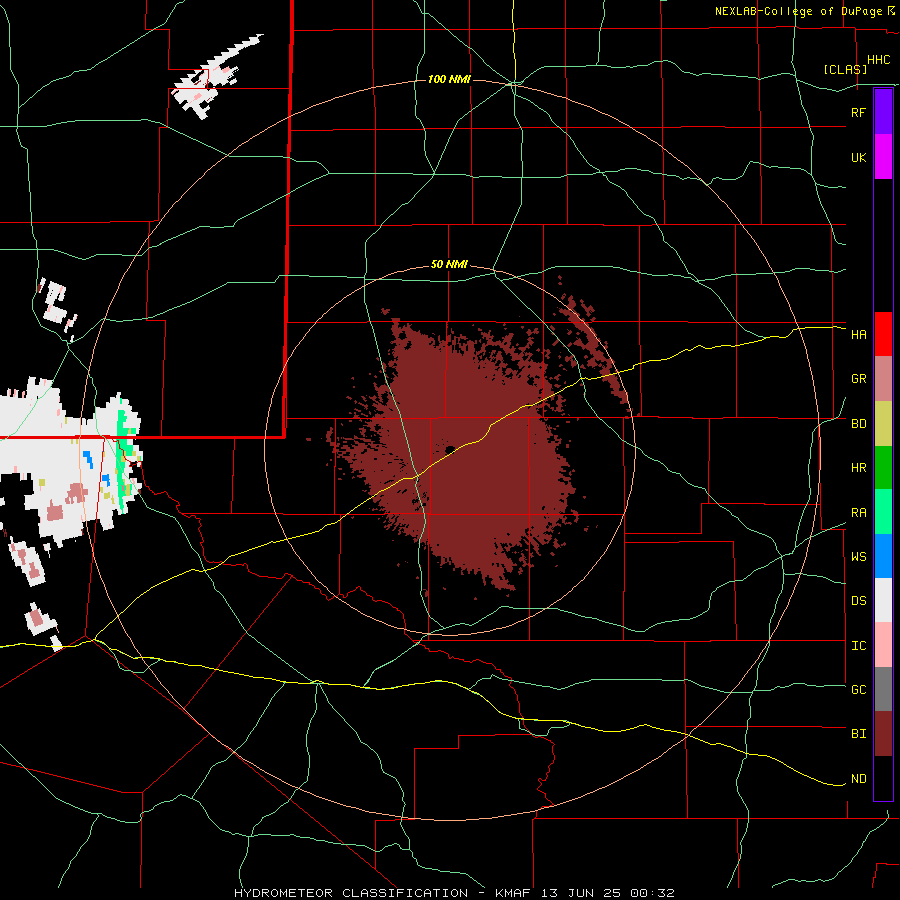Image resolution: width=900 pixels, height=900 pixels.
Task: Click the HR legend label
Action: 858,468
